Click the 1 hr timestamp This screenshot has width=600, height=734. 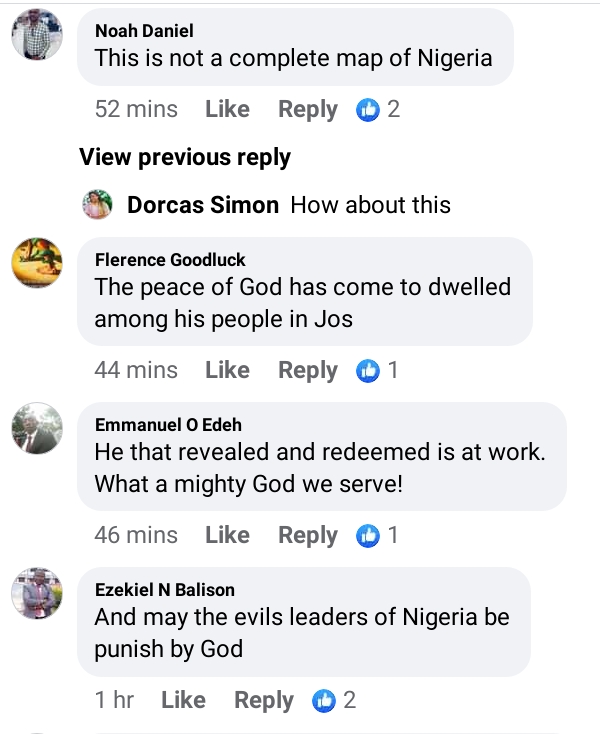114,701
